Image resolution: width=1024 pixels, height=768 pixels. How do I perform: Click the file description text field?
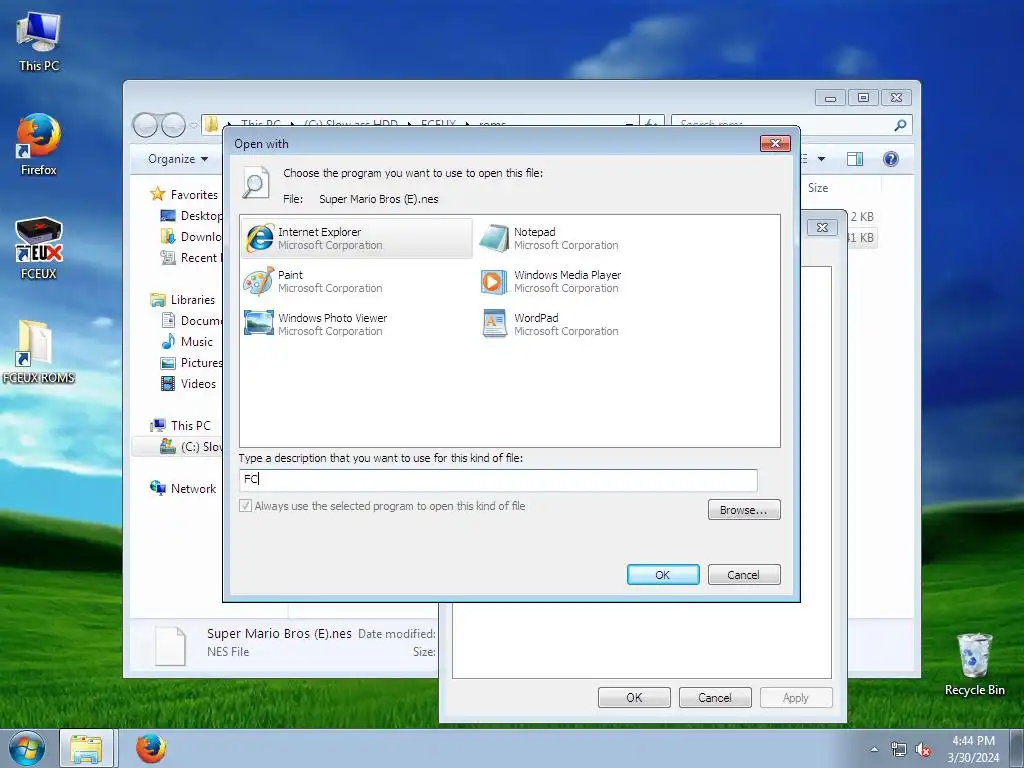point(498,479)
